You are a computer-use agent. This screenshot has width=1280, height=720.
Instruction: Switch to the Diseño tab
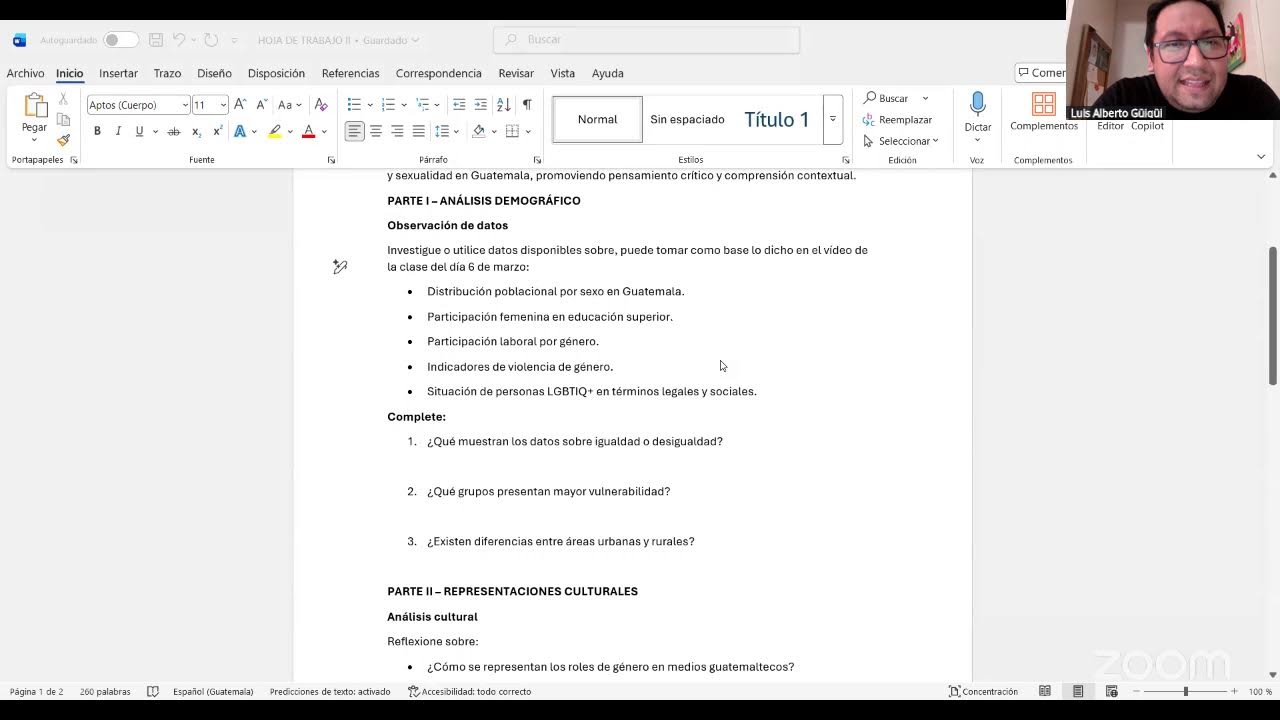214,73
